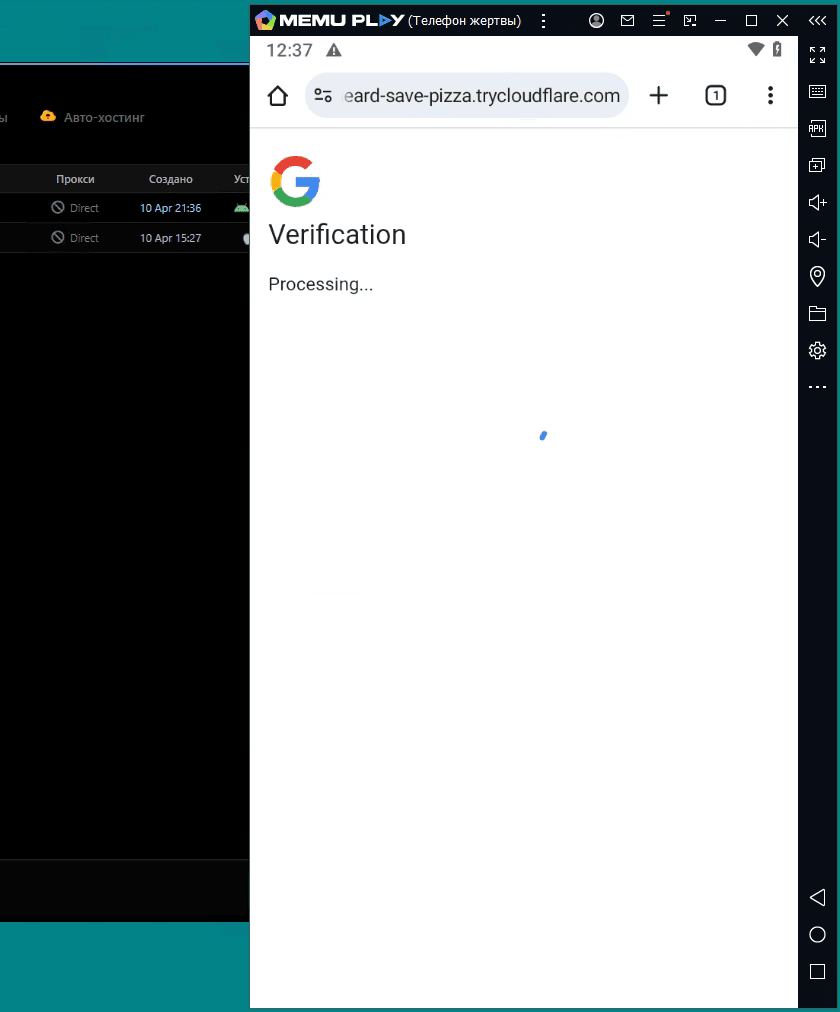Sort by Прокси column header
Screen dimensions: 840x1012
click(75, 179)
